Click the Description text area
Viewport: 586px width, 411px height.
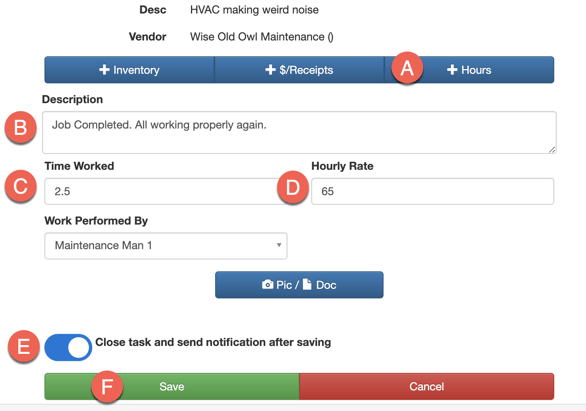[299, 132]
